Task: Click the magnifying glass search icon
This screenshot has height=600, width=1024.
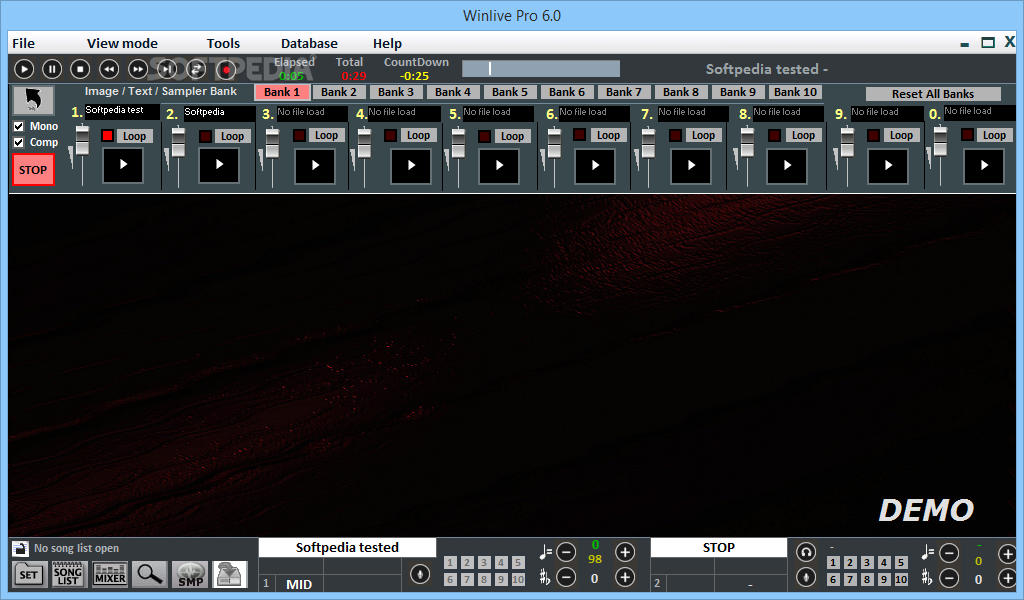Action: click(x=150, y=575)
